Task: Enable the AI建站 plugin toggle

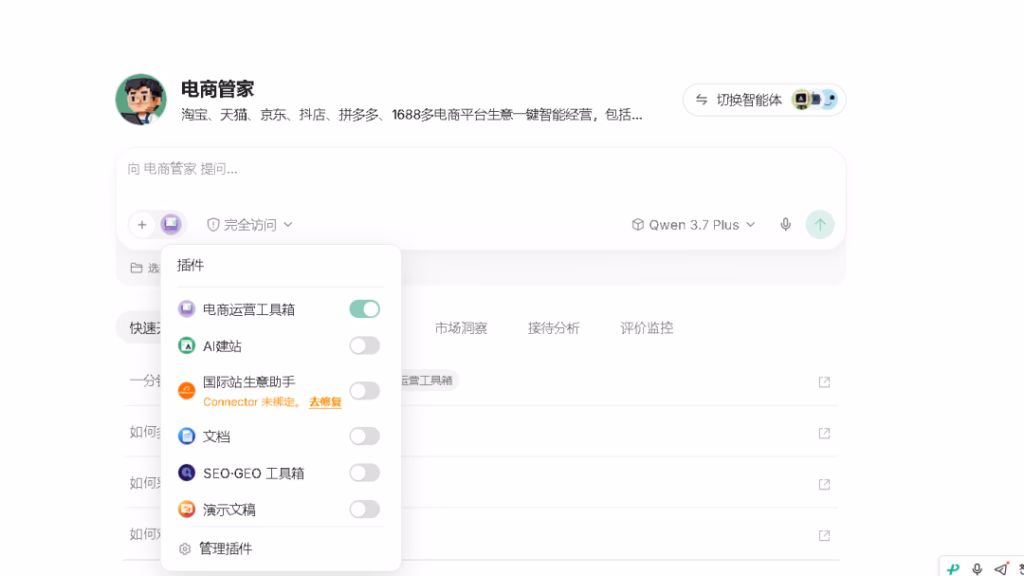Action: click(364, 345)
